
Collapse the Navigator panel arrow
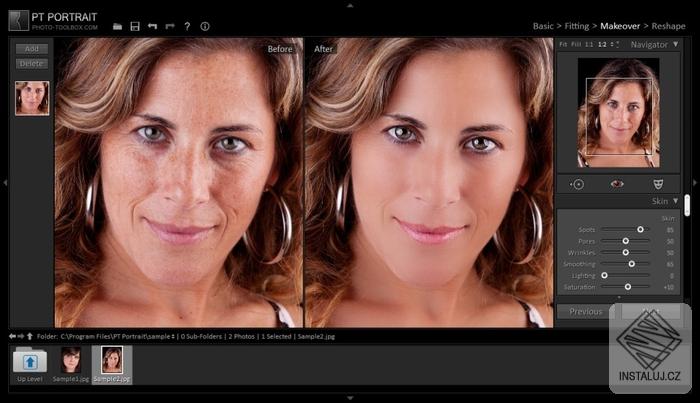tap(675, 44)
